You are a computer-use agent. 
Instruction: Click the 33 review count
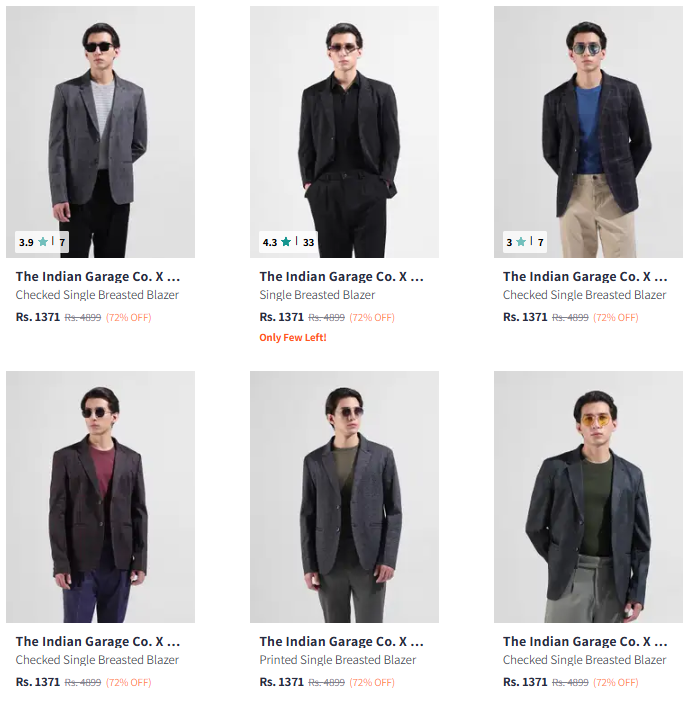[308, 242]
